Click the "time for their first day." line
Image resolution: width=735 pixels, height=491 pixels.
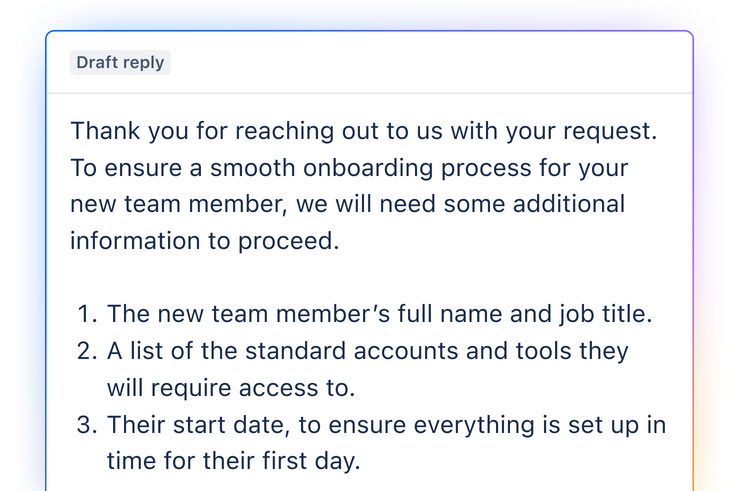click(233, 461)
